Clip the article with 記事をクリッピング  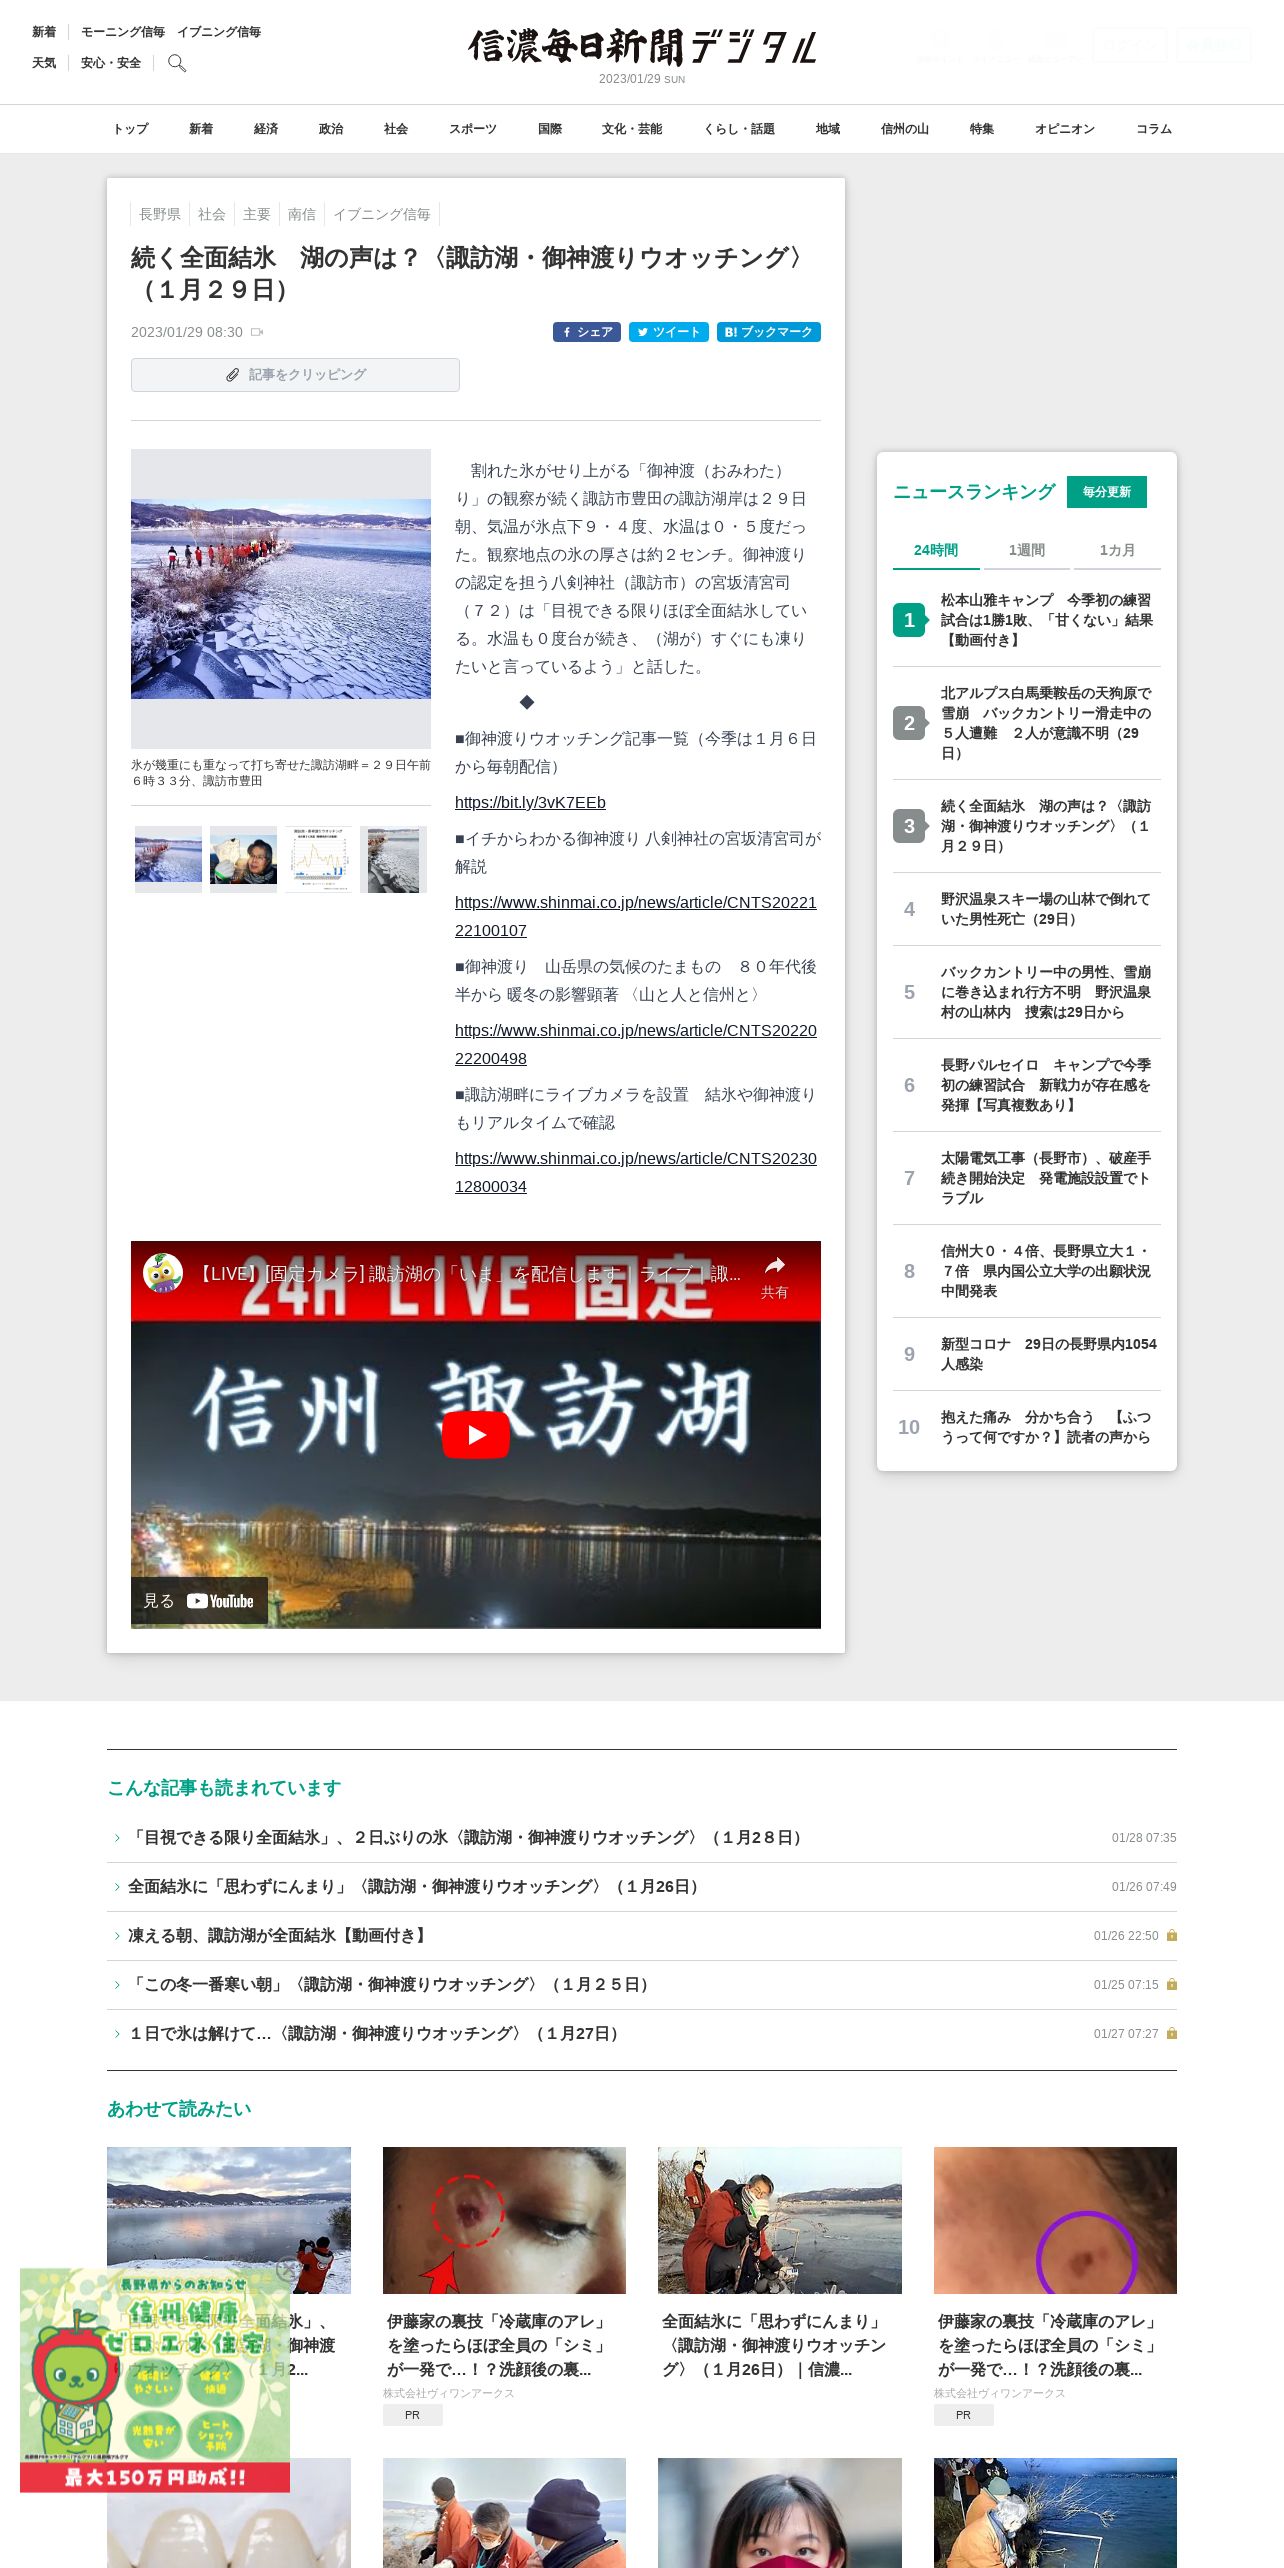coord(295,375)
